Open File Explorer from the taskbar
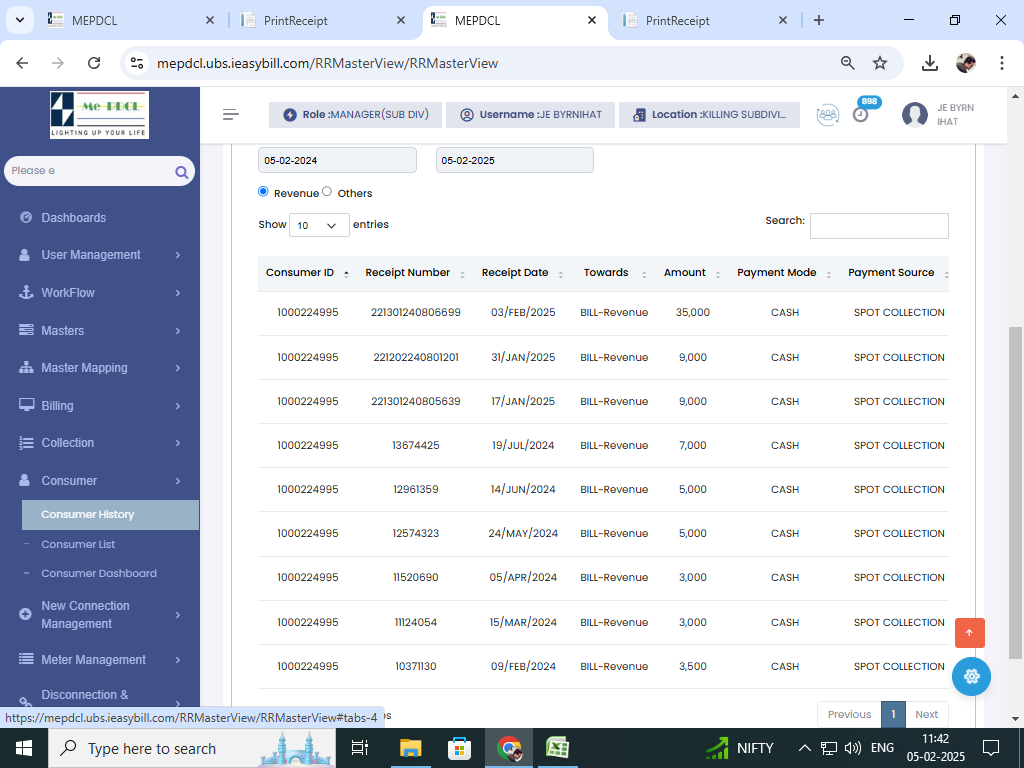Viewport: 1024px width, 768px height. coord(411,748)
